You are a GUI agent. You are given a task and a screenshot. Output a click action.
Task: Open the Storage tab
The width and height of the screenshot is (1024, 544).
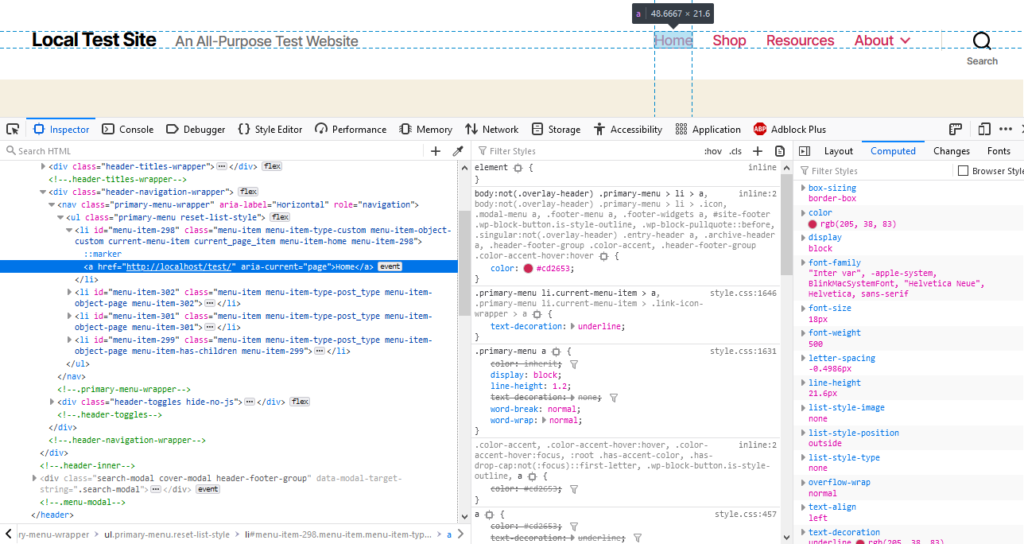pos(556,129)
